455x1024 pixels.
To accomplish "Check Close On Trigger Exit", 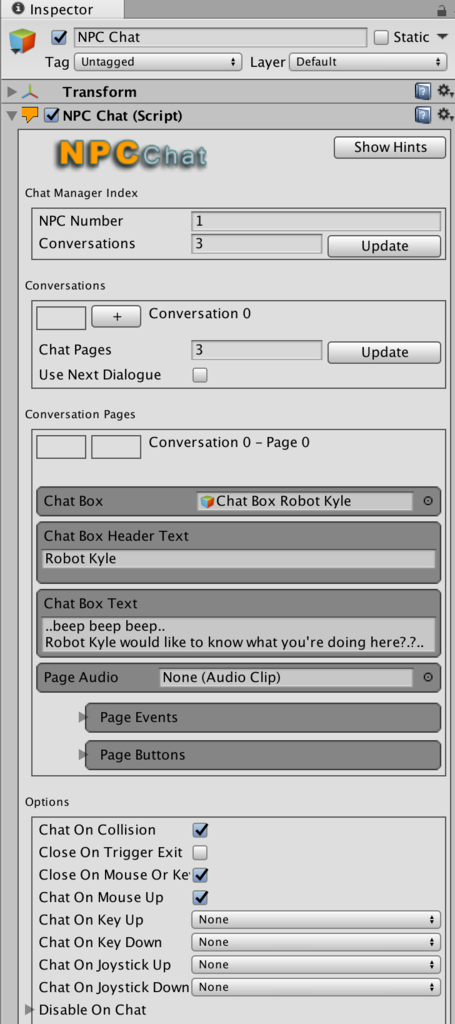I will [200, 852].
